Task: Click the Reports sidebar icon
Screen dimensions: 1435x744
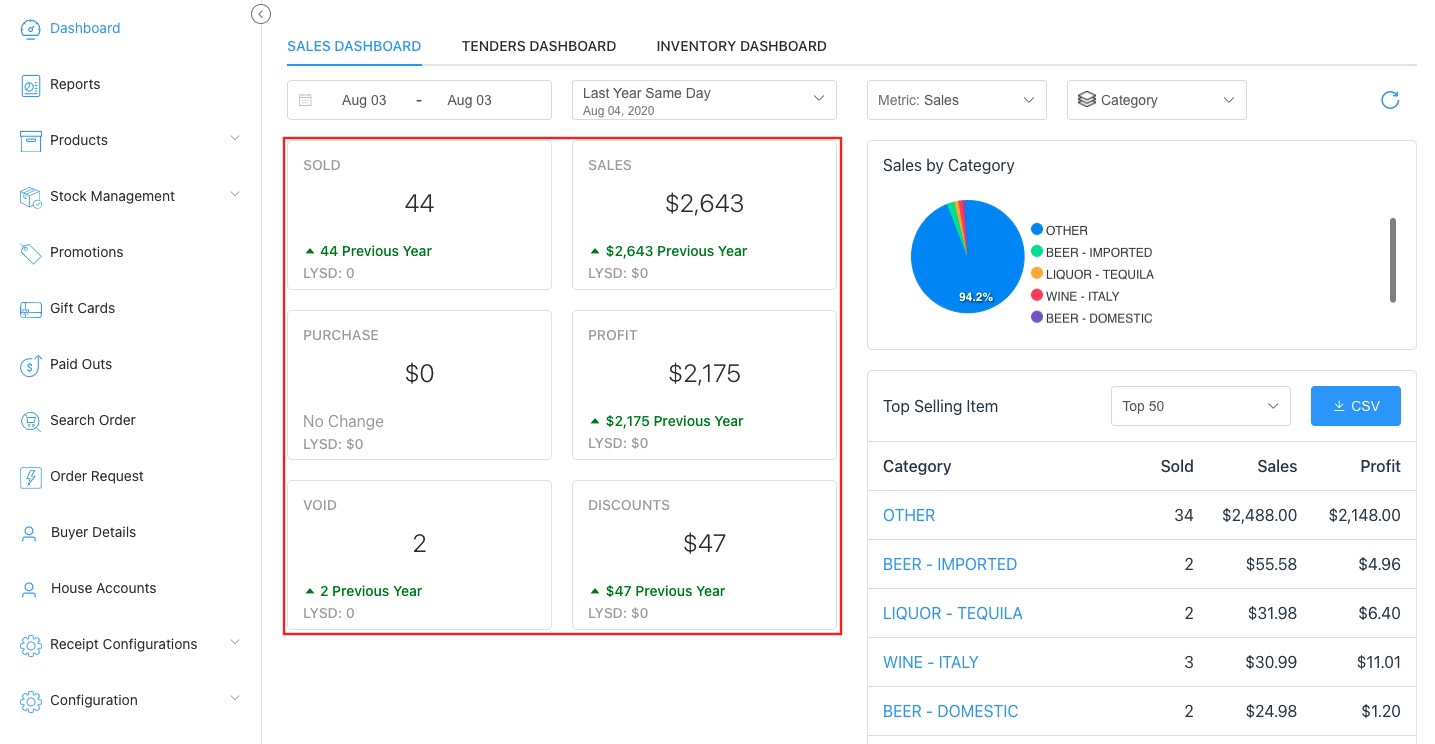Action: click(30, 85)
